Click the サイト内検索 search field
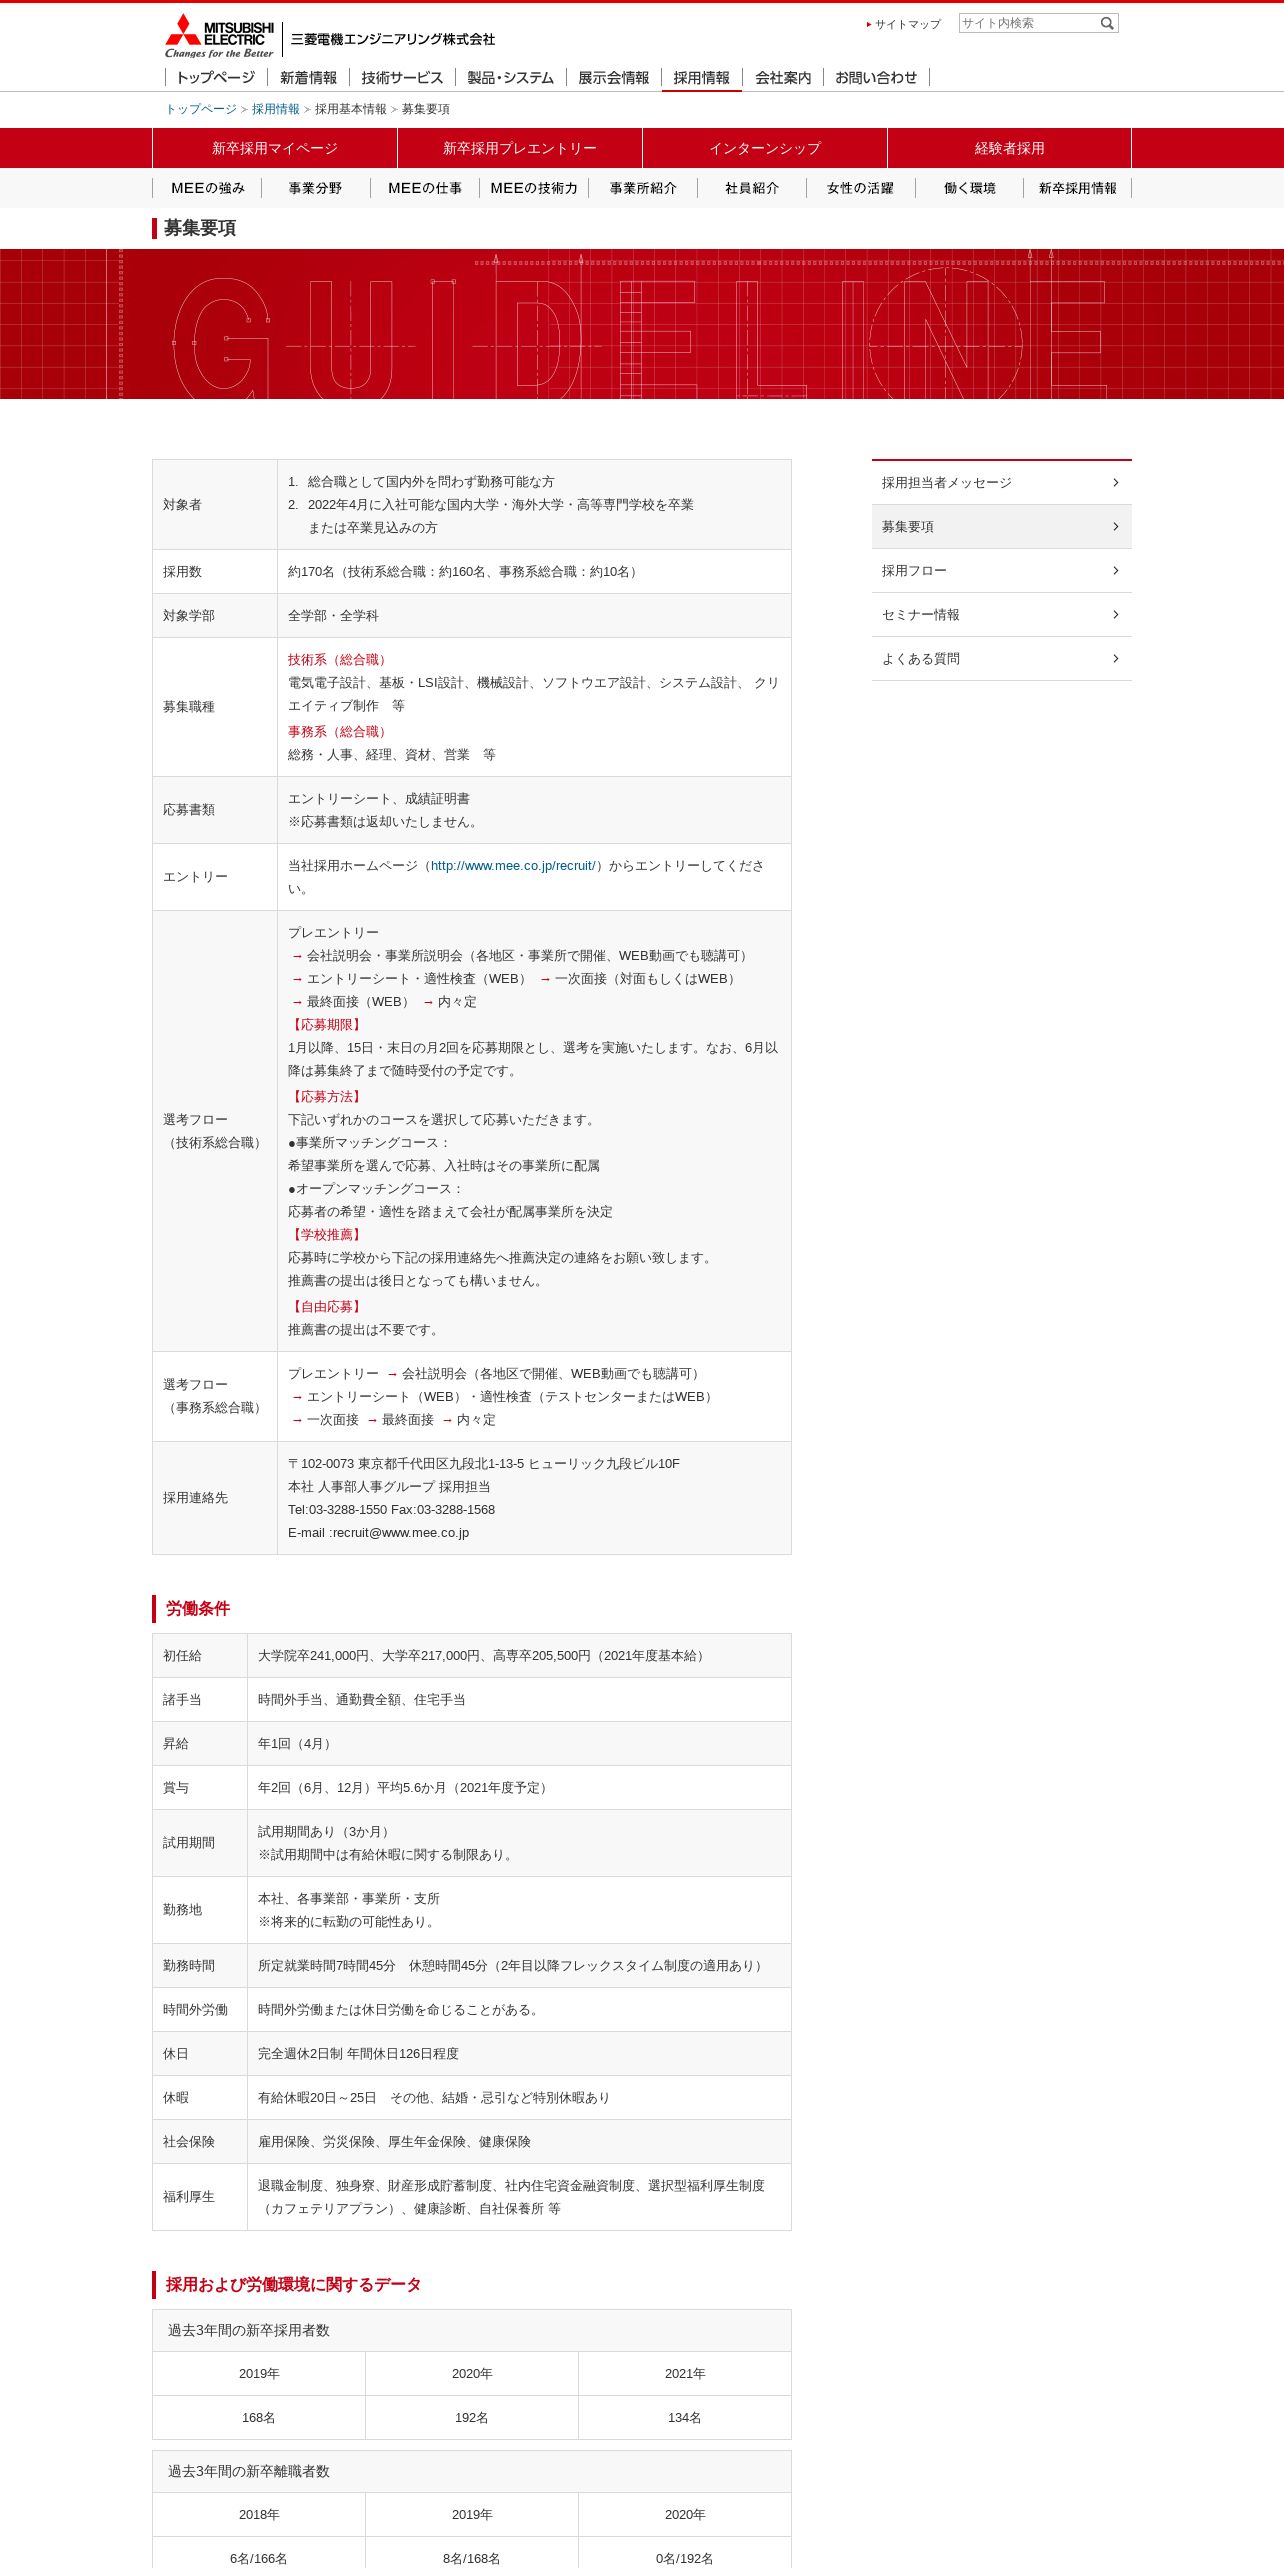Image resolution: width=1284 pixels, height=2568 pixels. [x=1028, y=23]
